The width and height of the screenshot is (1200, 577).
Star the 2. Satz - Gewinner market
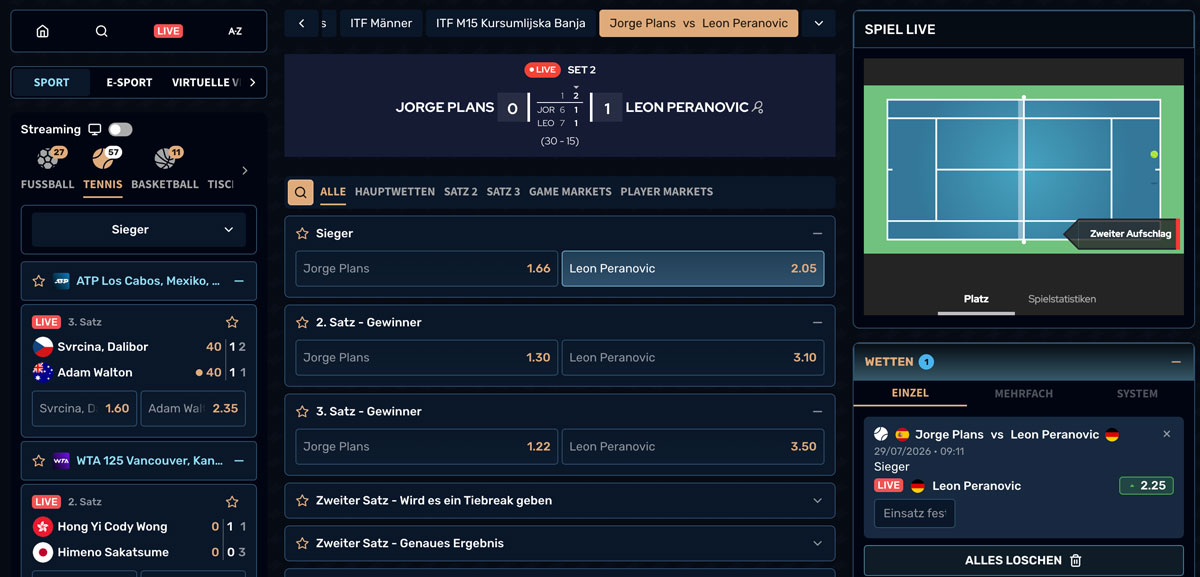pyautogui.click(x=302, y=322)
